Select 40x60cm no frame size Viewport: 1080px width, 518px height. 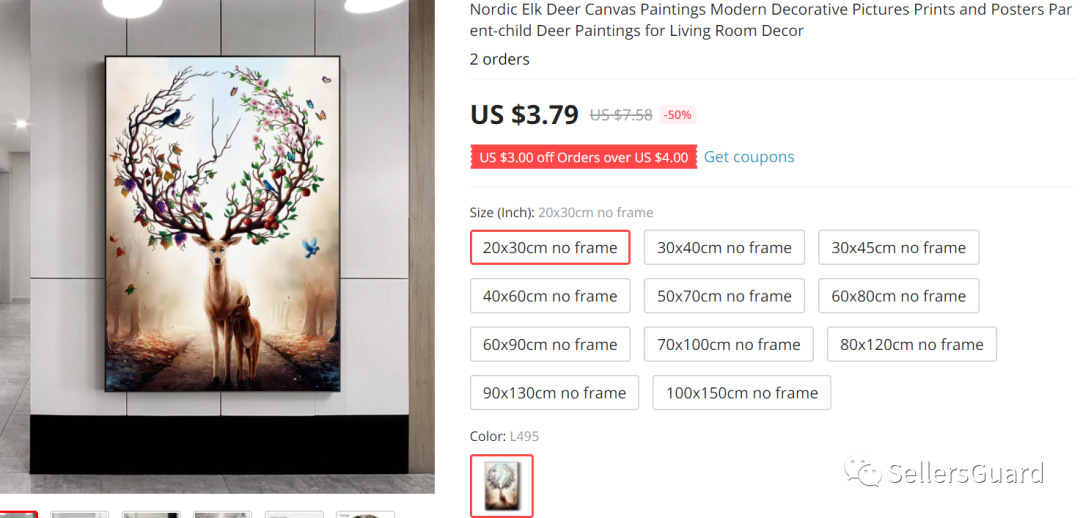click(550, 296)
